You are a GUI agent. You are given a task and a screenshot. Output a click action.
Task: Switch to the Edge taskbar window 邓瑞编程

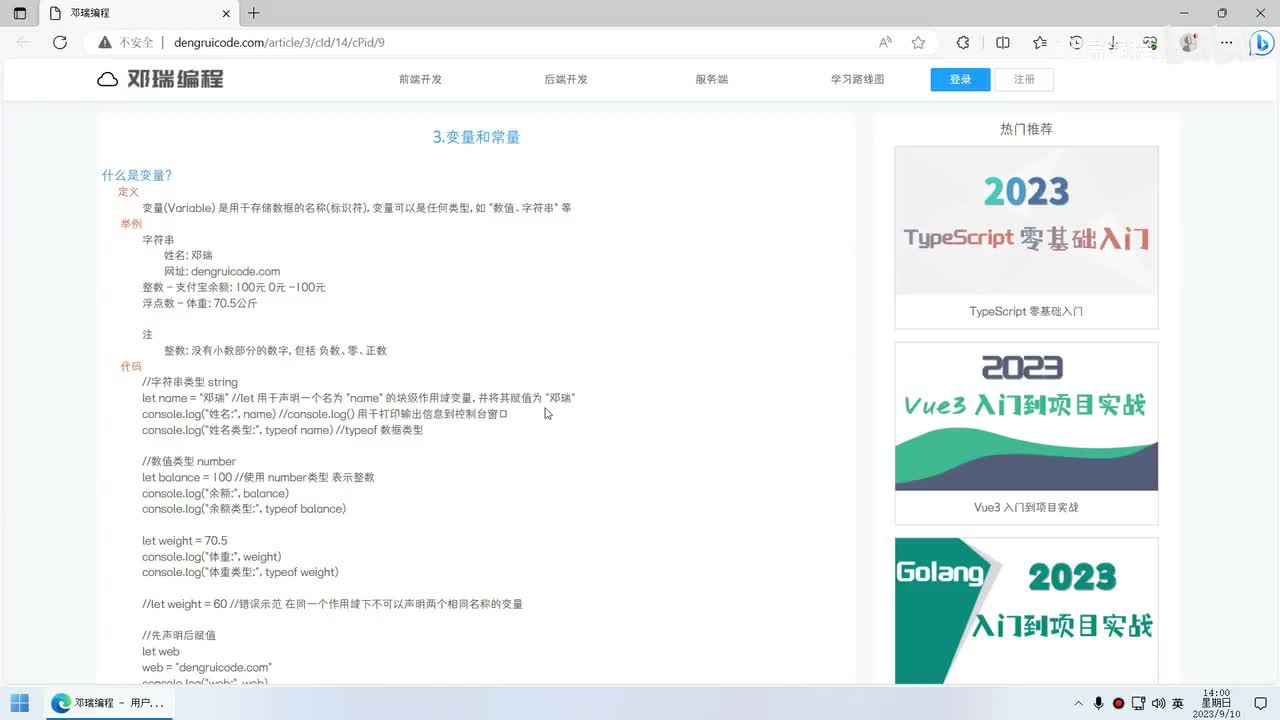[108, 703]
